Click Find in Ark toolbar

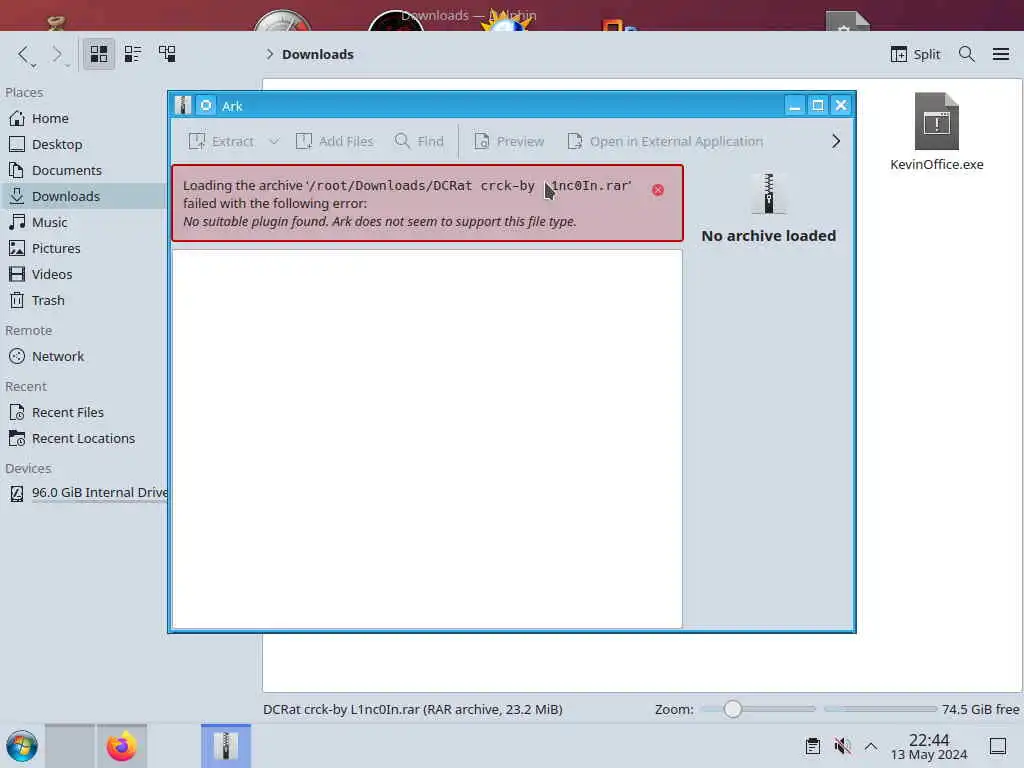pos(419,141)
